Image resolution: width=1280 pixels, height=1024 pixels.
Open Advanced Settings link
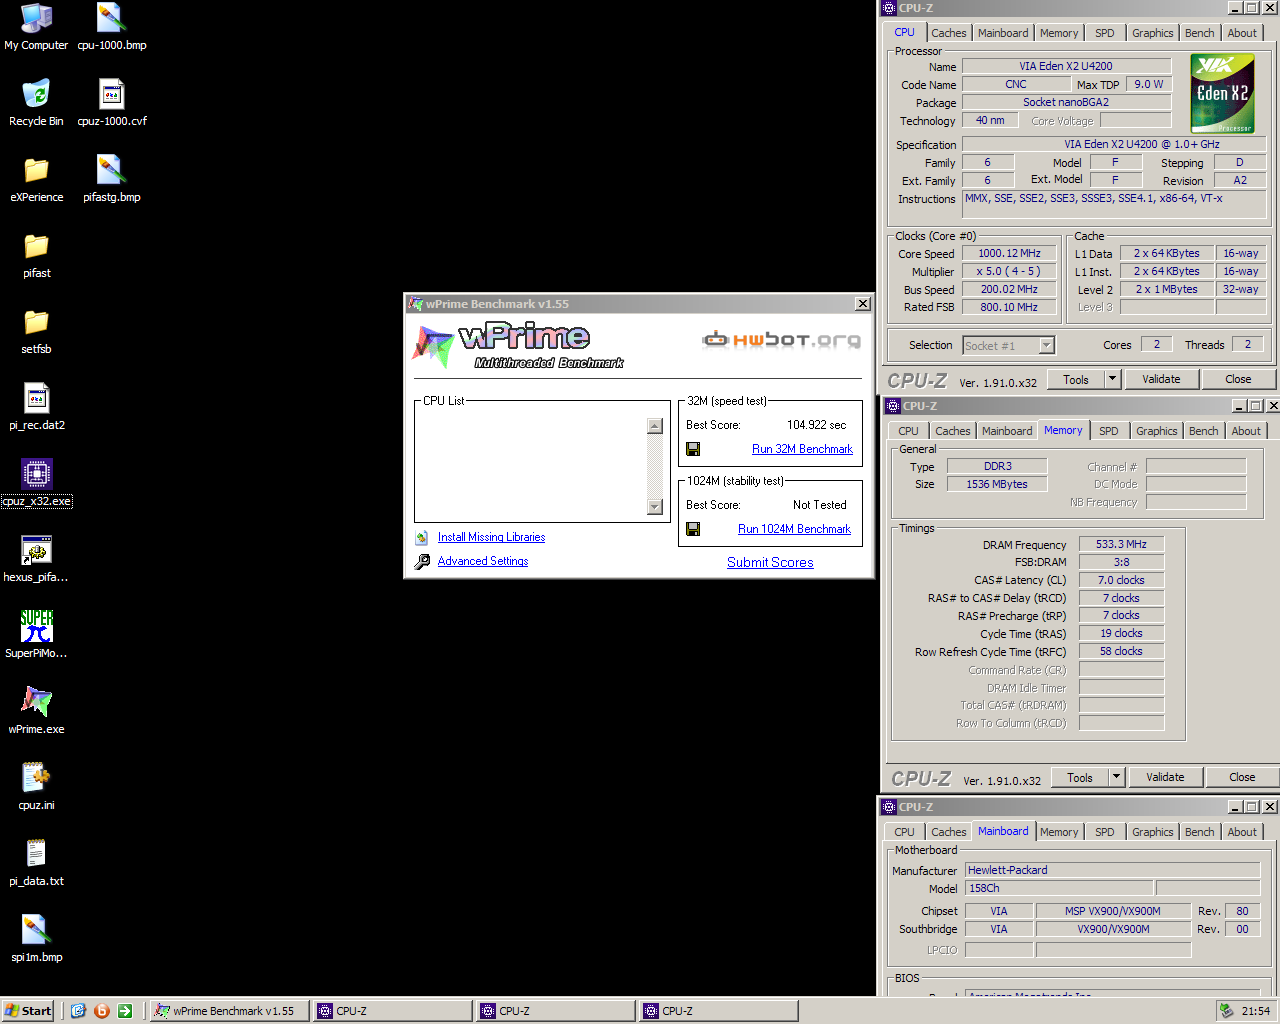click(x=483, y=561)
